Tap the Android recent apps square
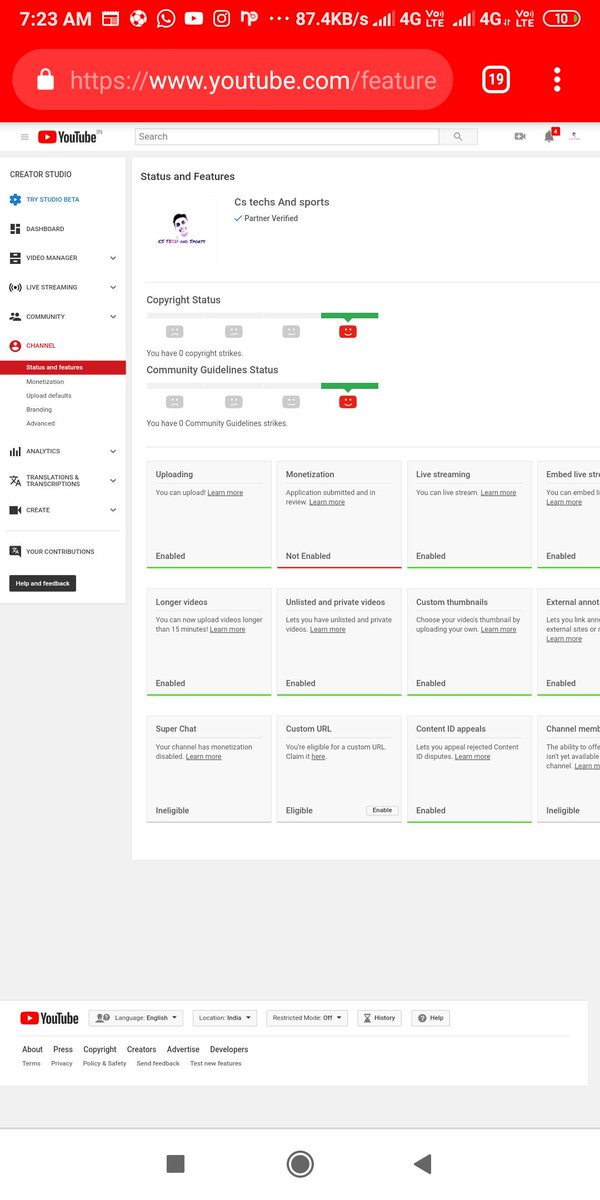Image resolution: width=600 pixels, height=1200 pixels. tap(175, 1163)
